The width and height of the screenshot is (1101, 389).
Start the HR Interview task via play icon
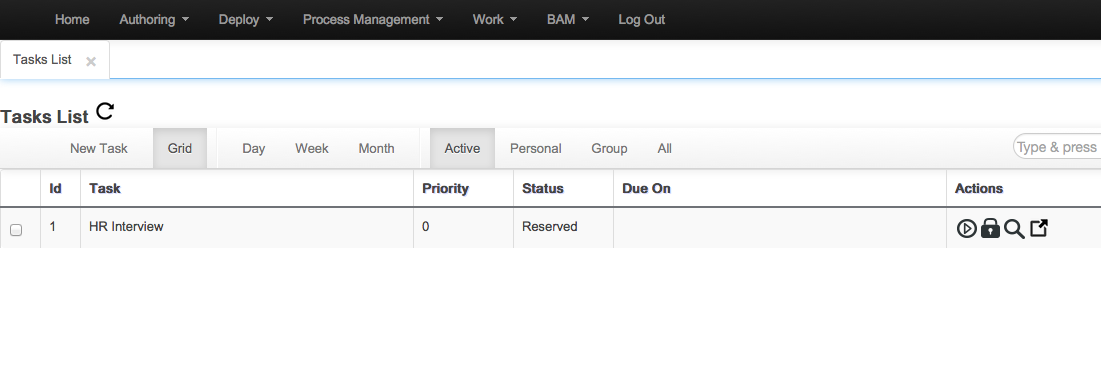point(967,228)
